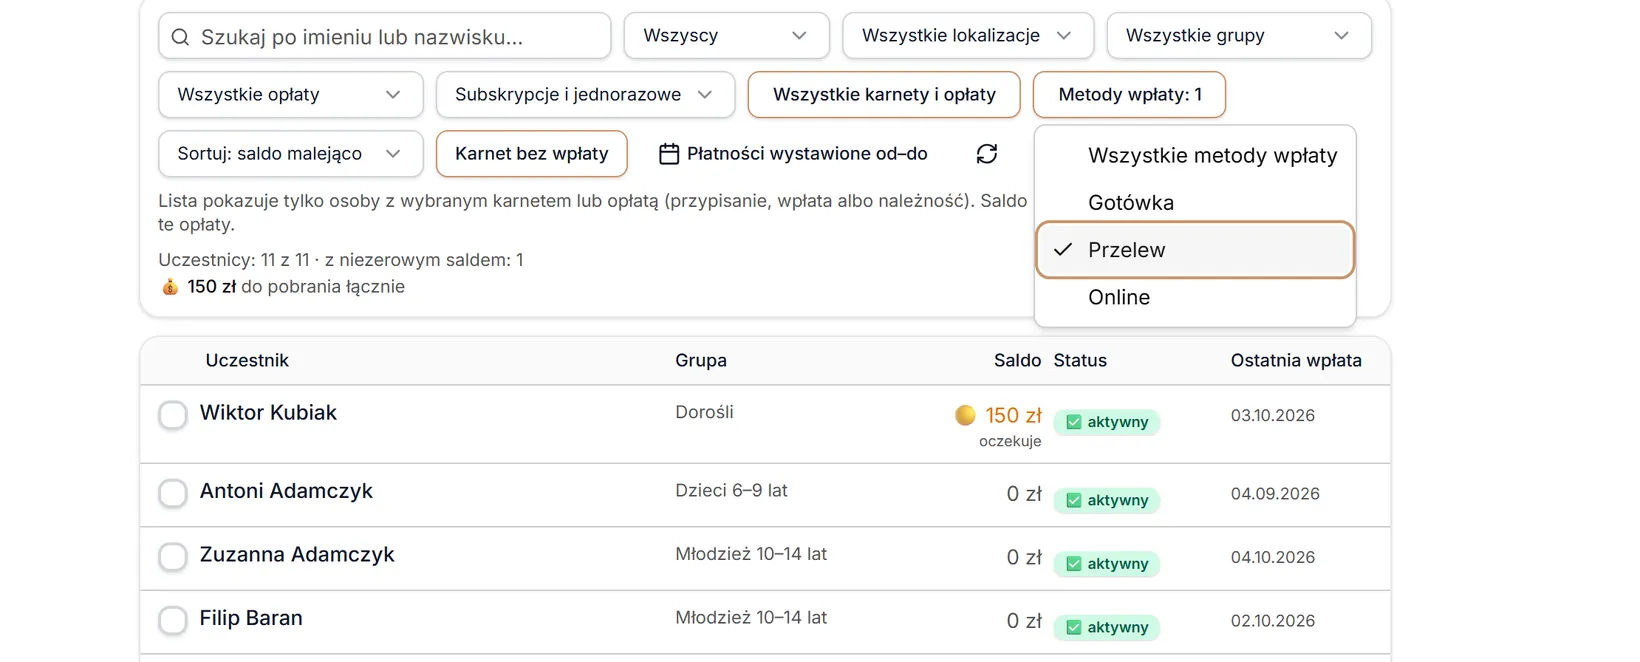1640x662 pixels.
Task: Click the 0 zł balance of Antoni Adamczyk
Action: pyautogui.click(x=1024, y=494)
